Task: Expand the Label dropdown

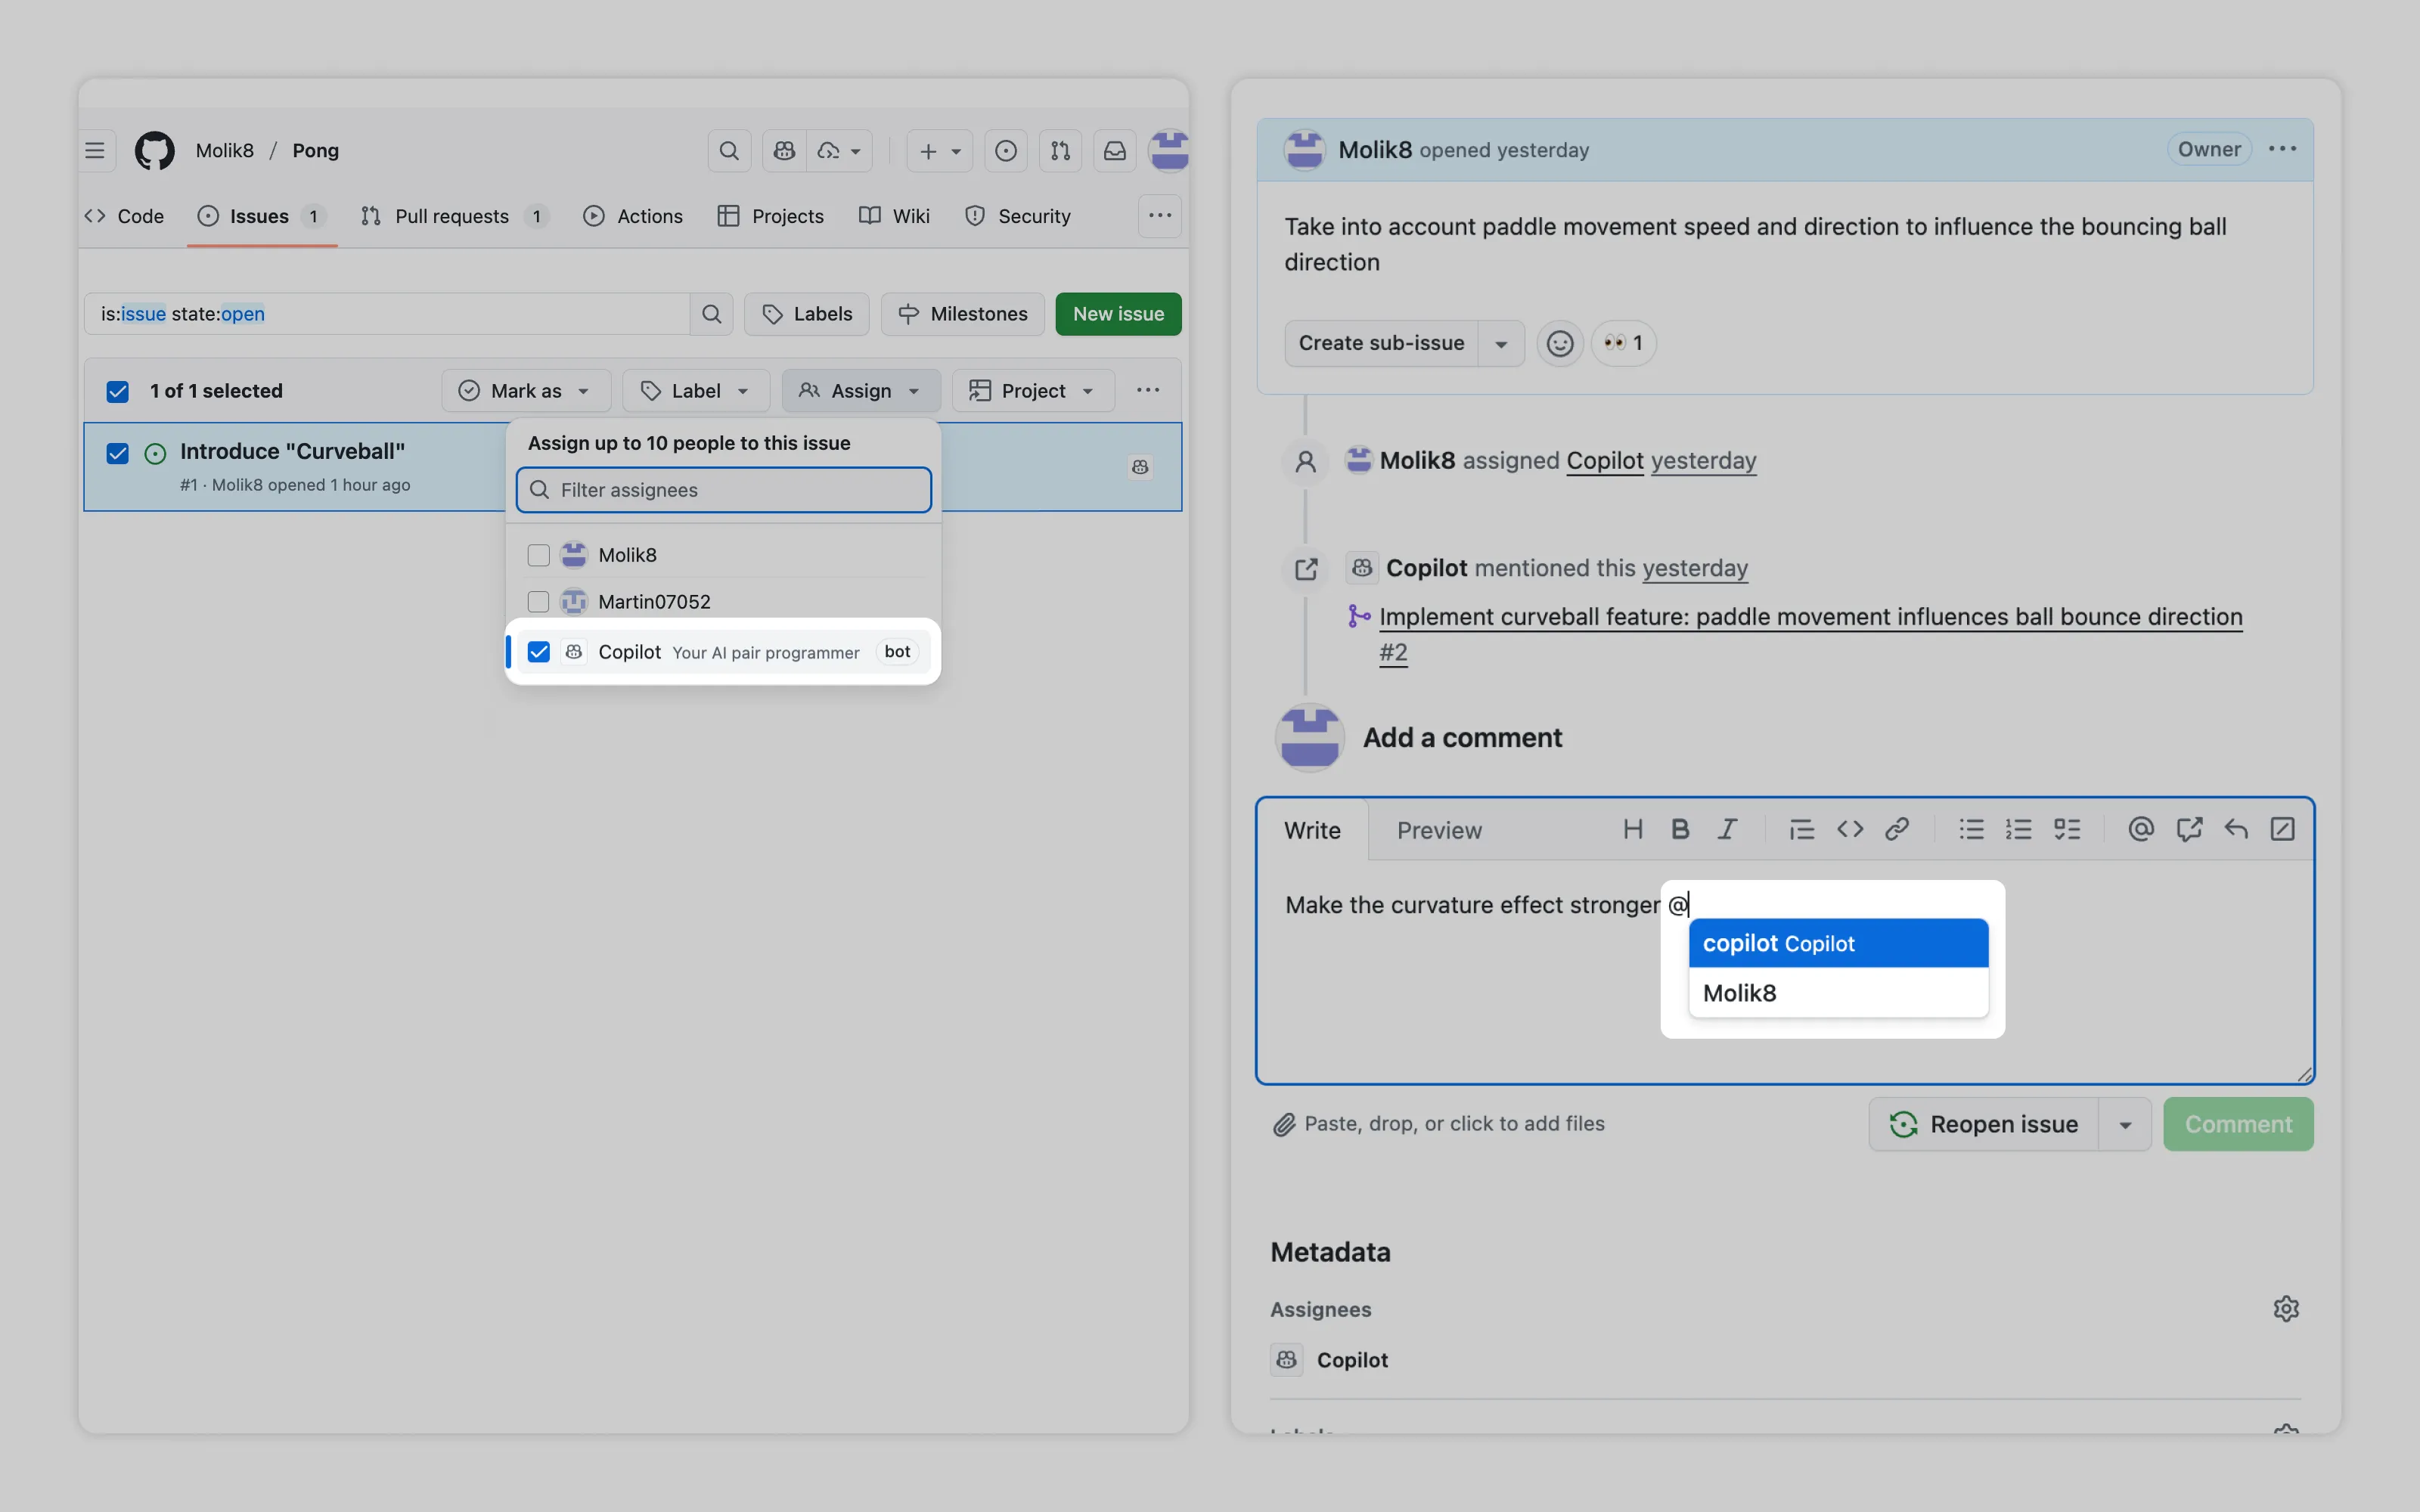Action: click(x=695, y=391)
